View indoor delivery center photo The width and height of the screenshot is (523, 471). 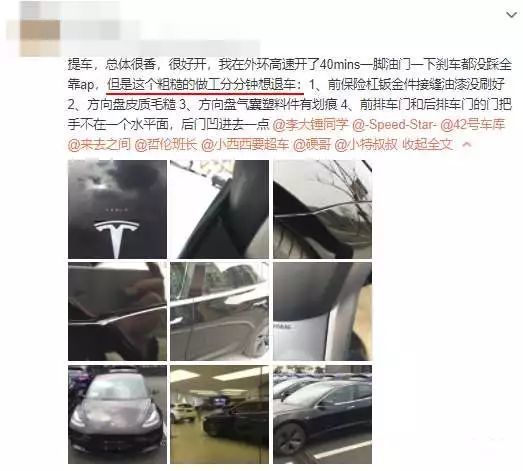click(x=219, y=414)
